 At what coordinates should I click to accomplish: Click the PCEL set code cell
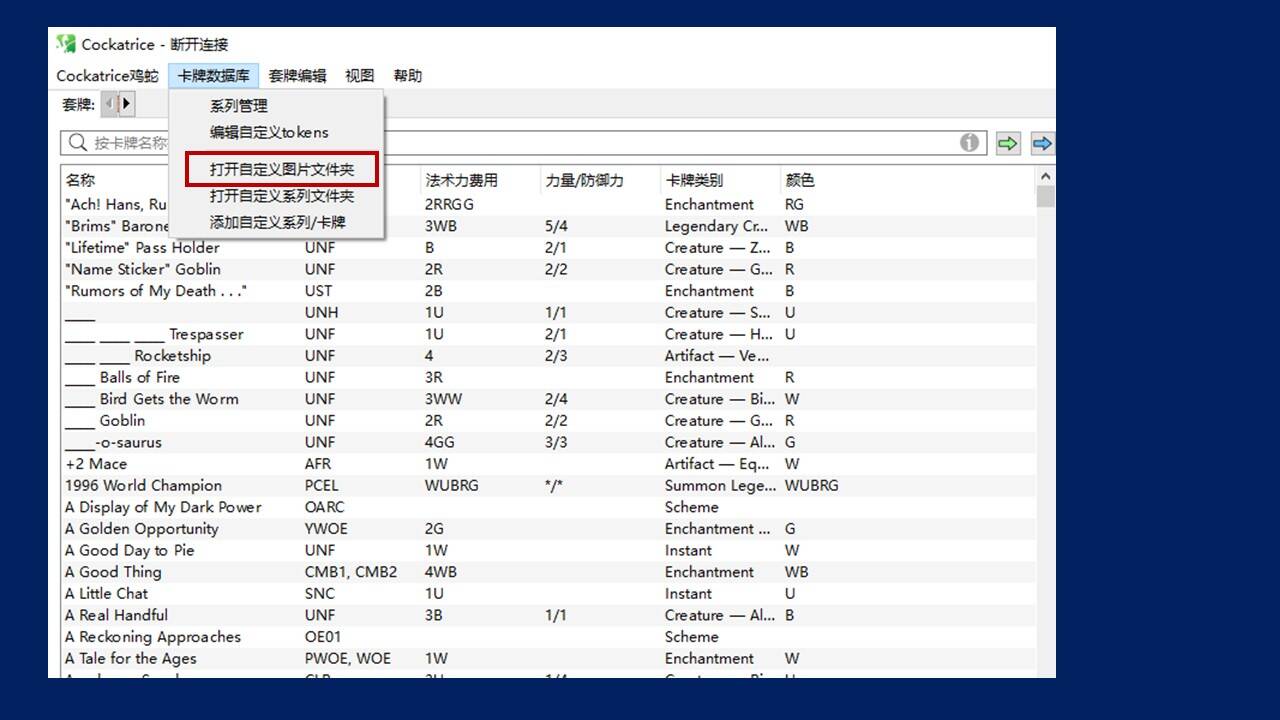tap(323, 485)
